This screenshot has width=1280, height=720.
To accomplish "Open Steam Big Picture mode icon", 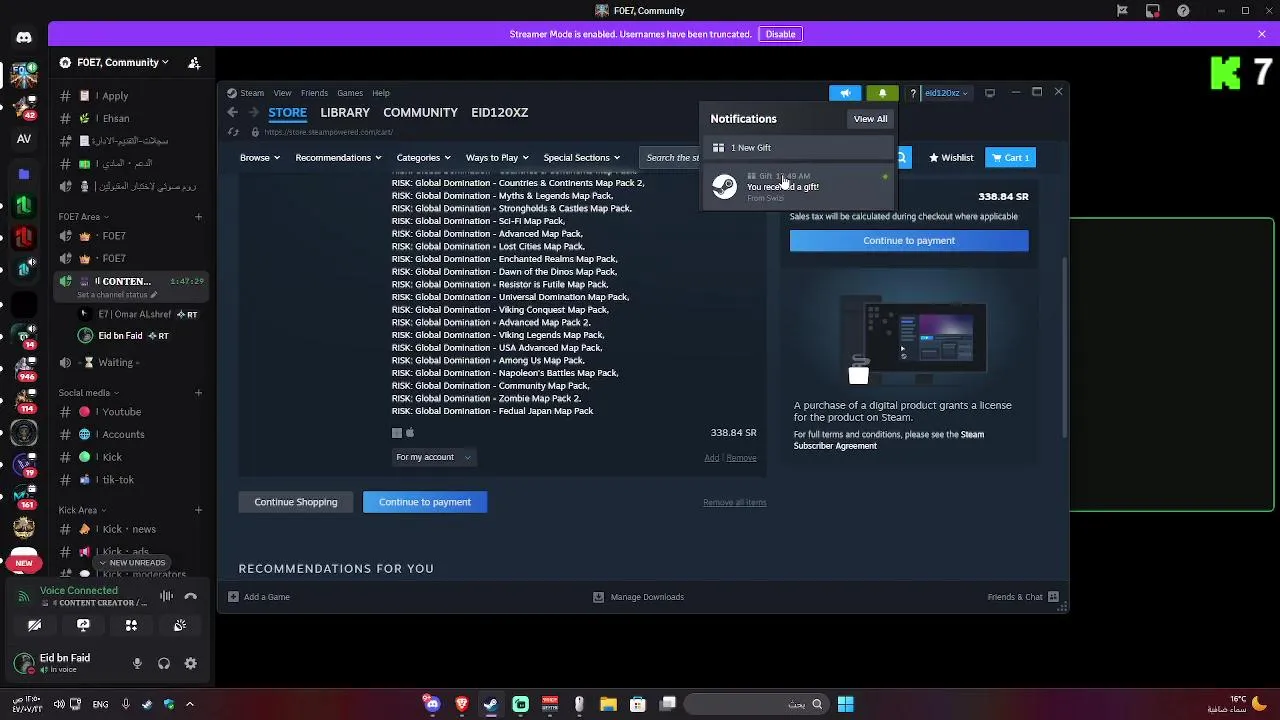I will click(x=990, y=93).
